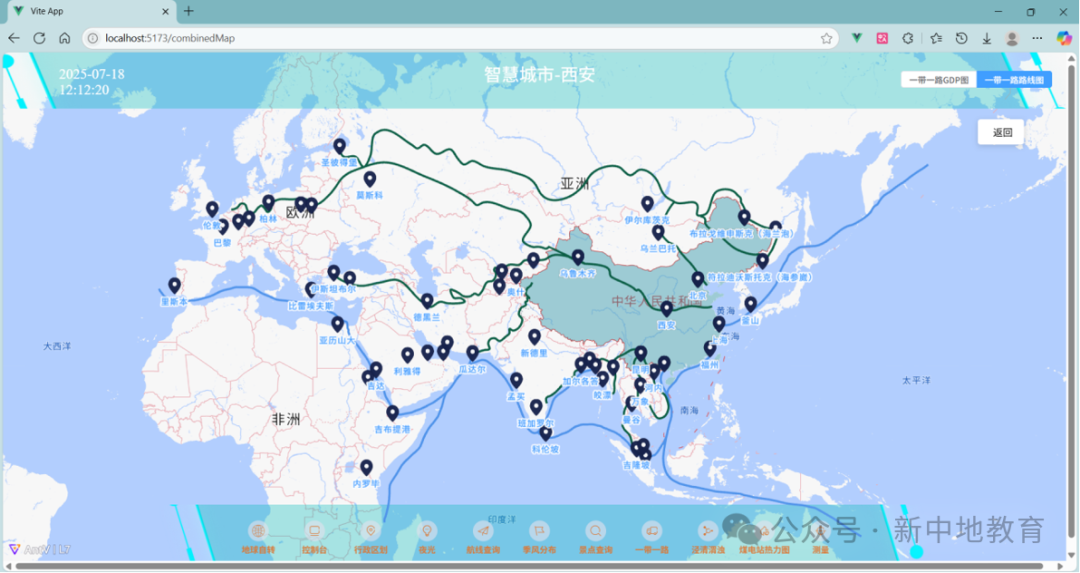Open the 景点查询 scenic spot search icon
The width and height of the screenshot is (1080, 573).
[x=596, y=531]
